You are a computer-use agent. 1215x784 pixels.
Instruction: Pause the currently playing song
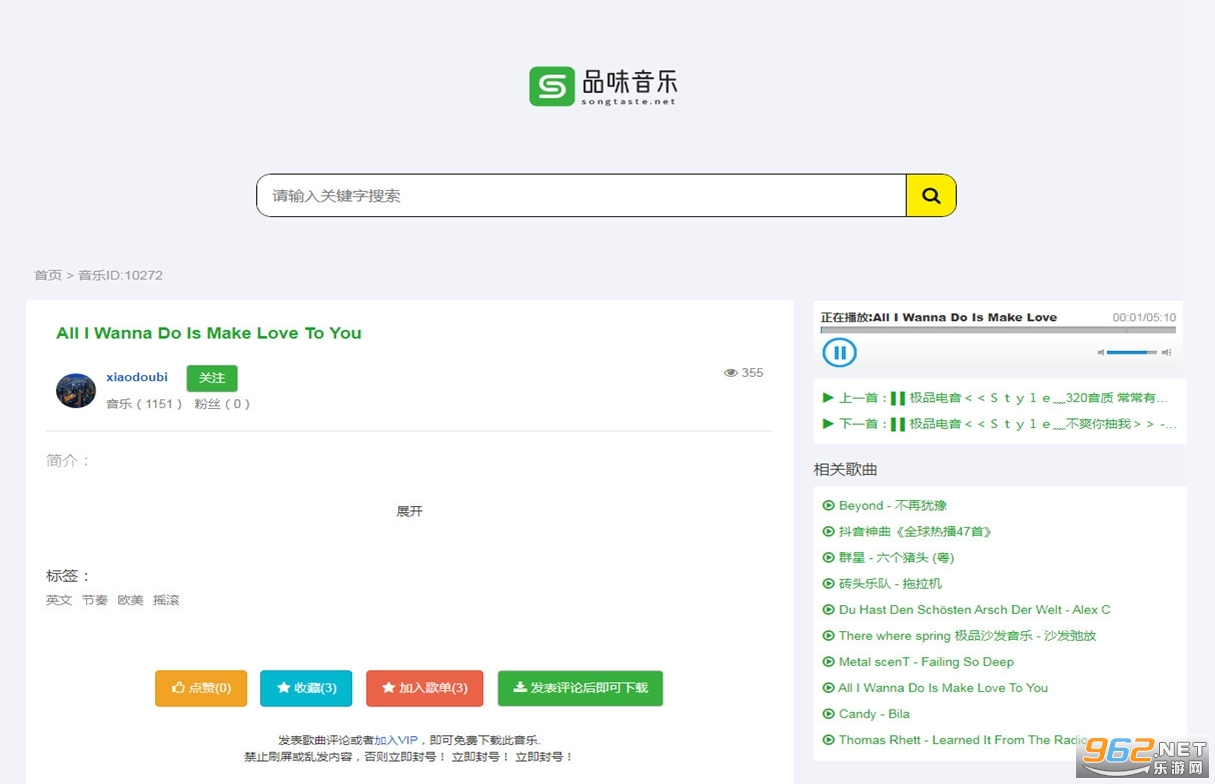pyautogui.click(x=839, y=352)
